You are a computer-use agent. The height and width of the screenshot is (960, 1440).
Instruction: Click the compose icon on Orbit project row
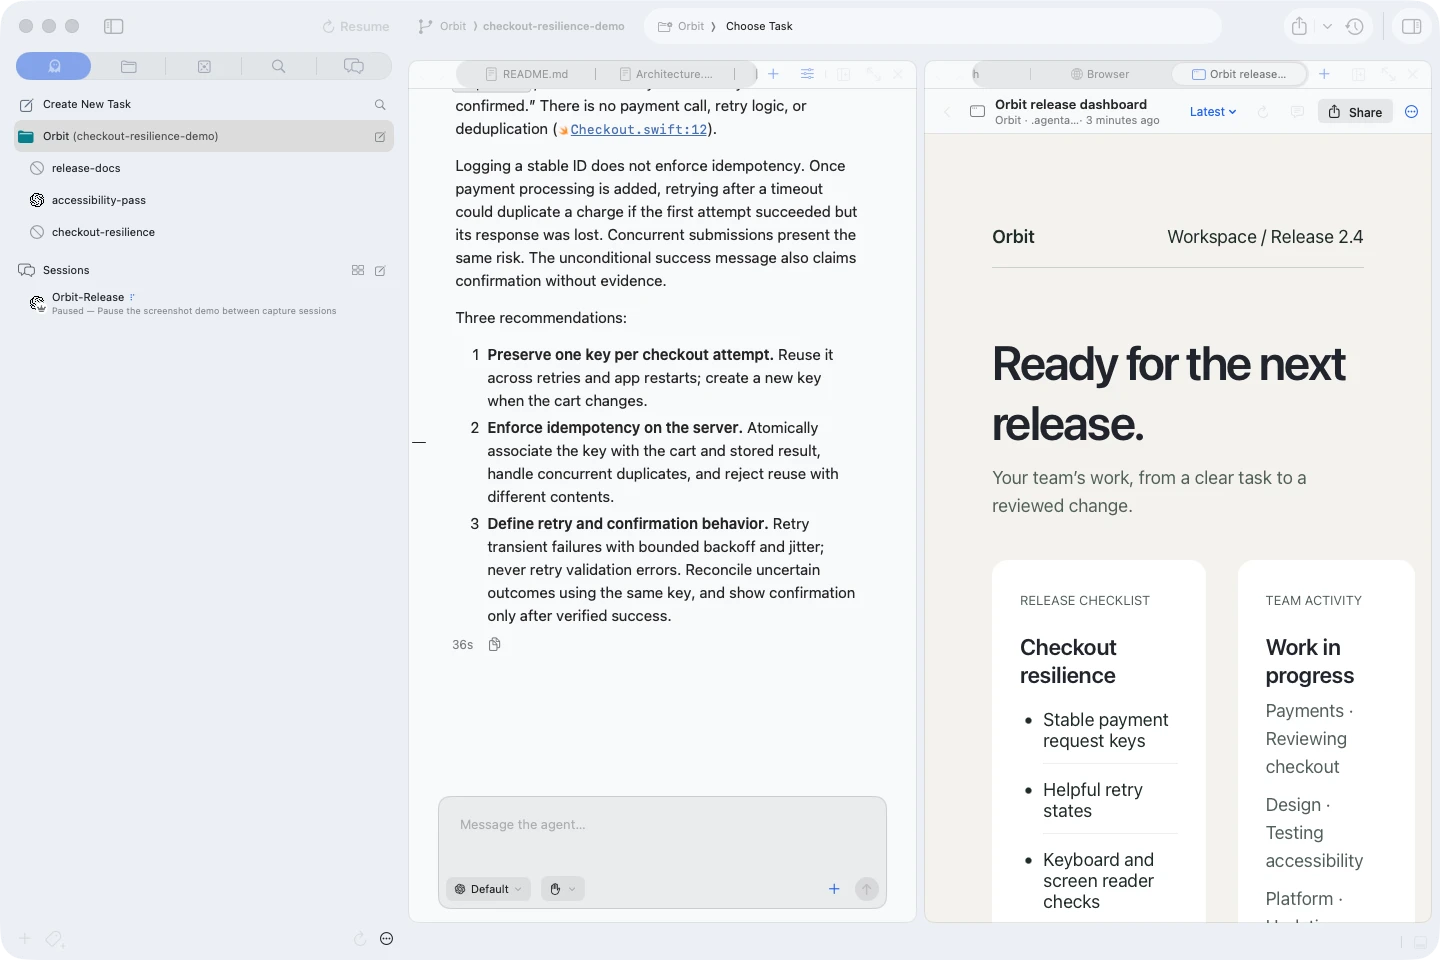point(380,137)
